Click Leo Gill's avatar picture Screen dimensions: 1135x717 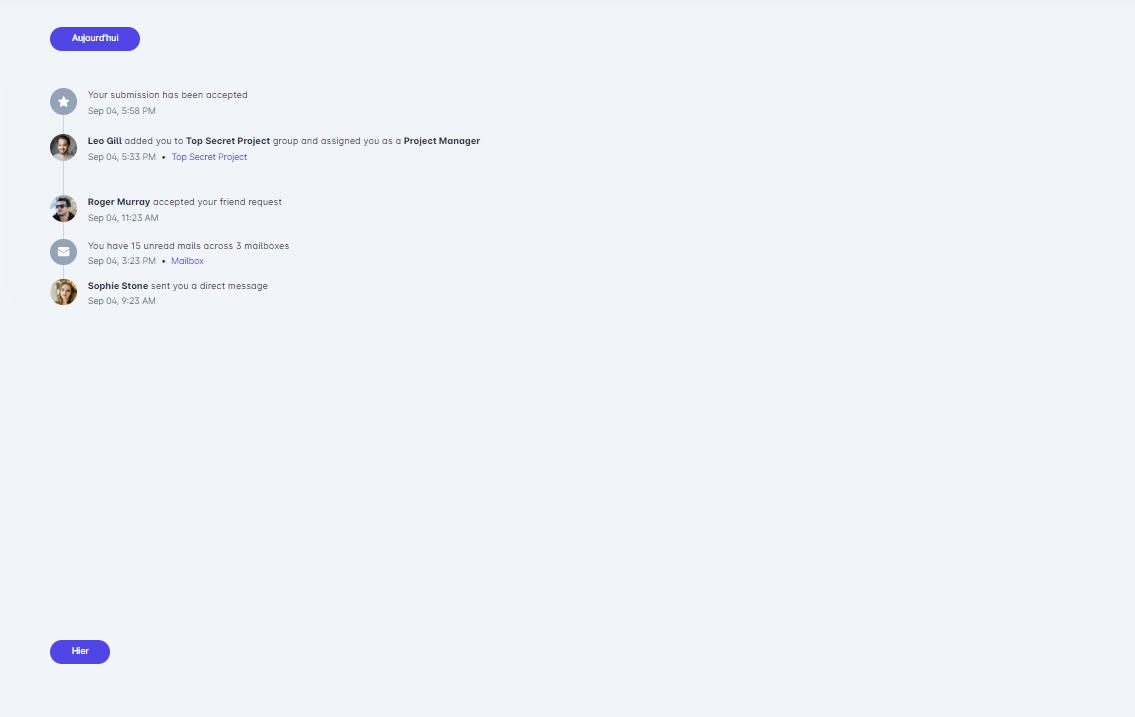(63, 148)
